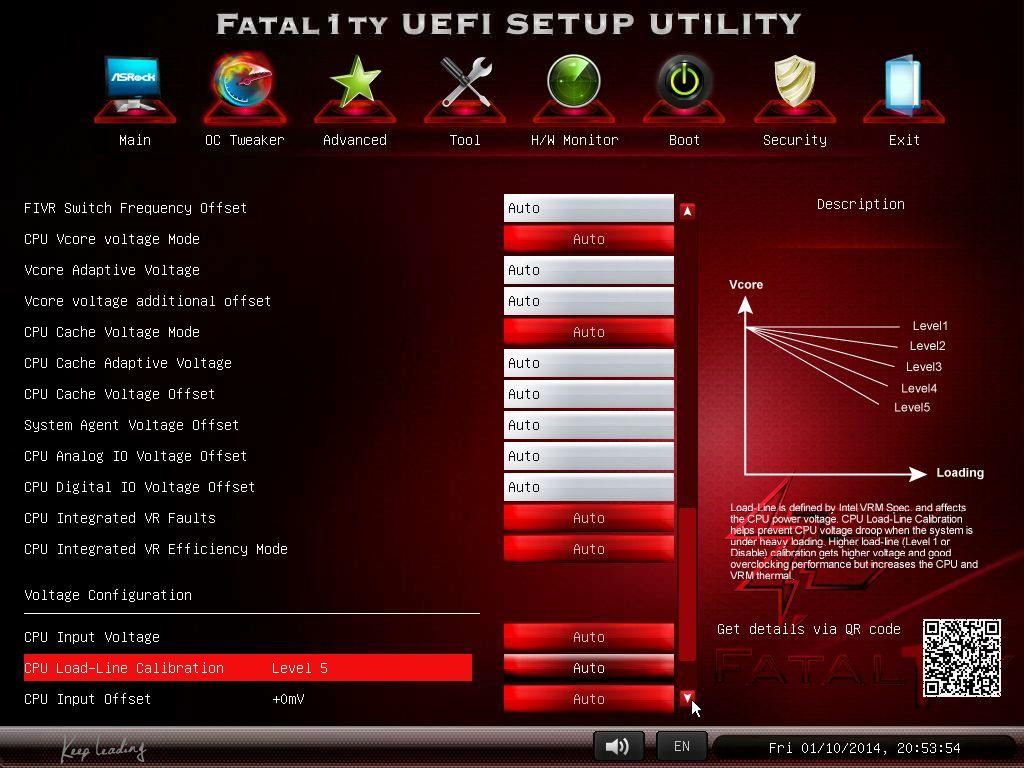The height and width of the screenshot is (768, 1024).
Task: Open the CPU Input Voltage Auto dropdown
Action: point(588,637)
